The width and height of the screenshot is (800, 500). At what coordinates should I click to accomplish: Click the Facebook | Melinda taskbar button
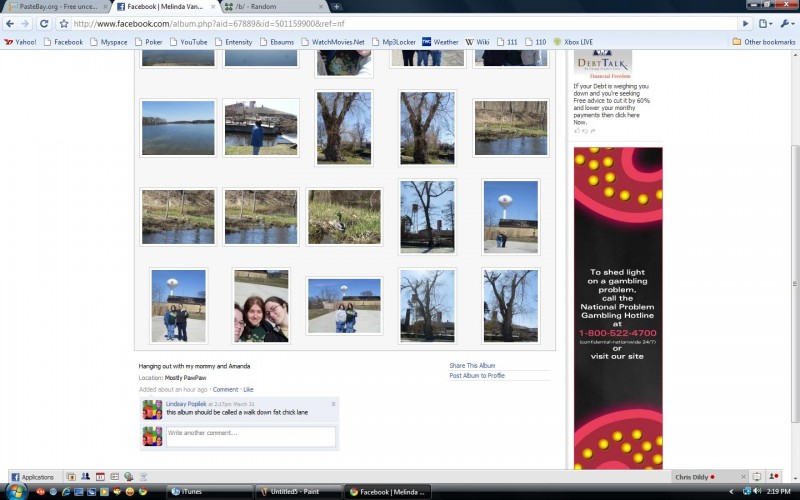tap(387, 492)
